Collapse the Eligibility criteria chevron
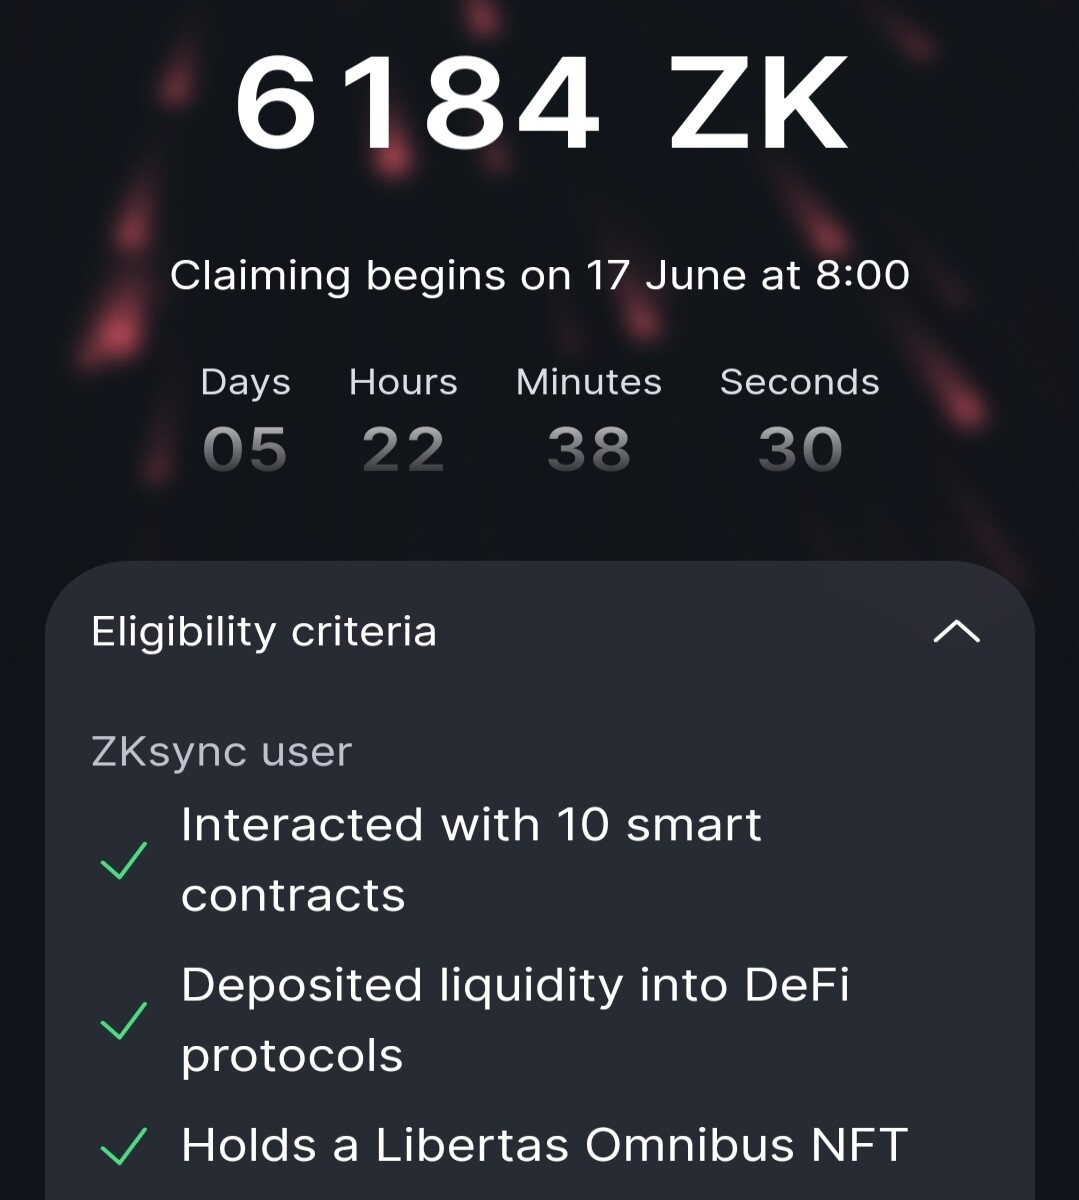1079x1200 pixels. [x=957, y=631]
